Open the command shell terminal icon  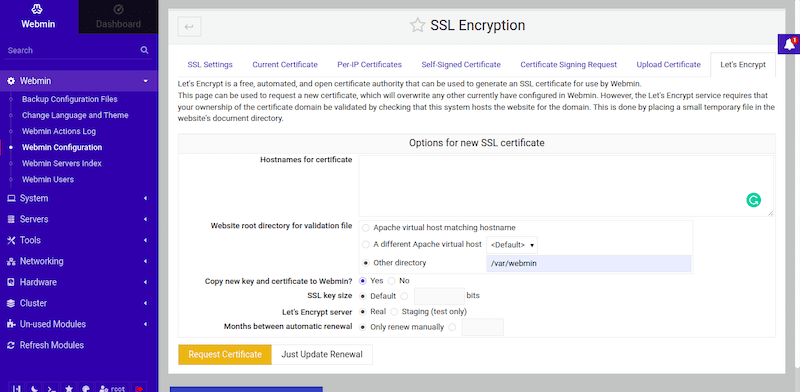[51, 388]
